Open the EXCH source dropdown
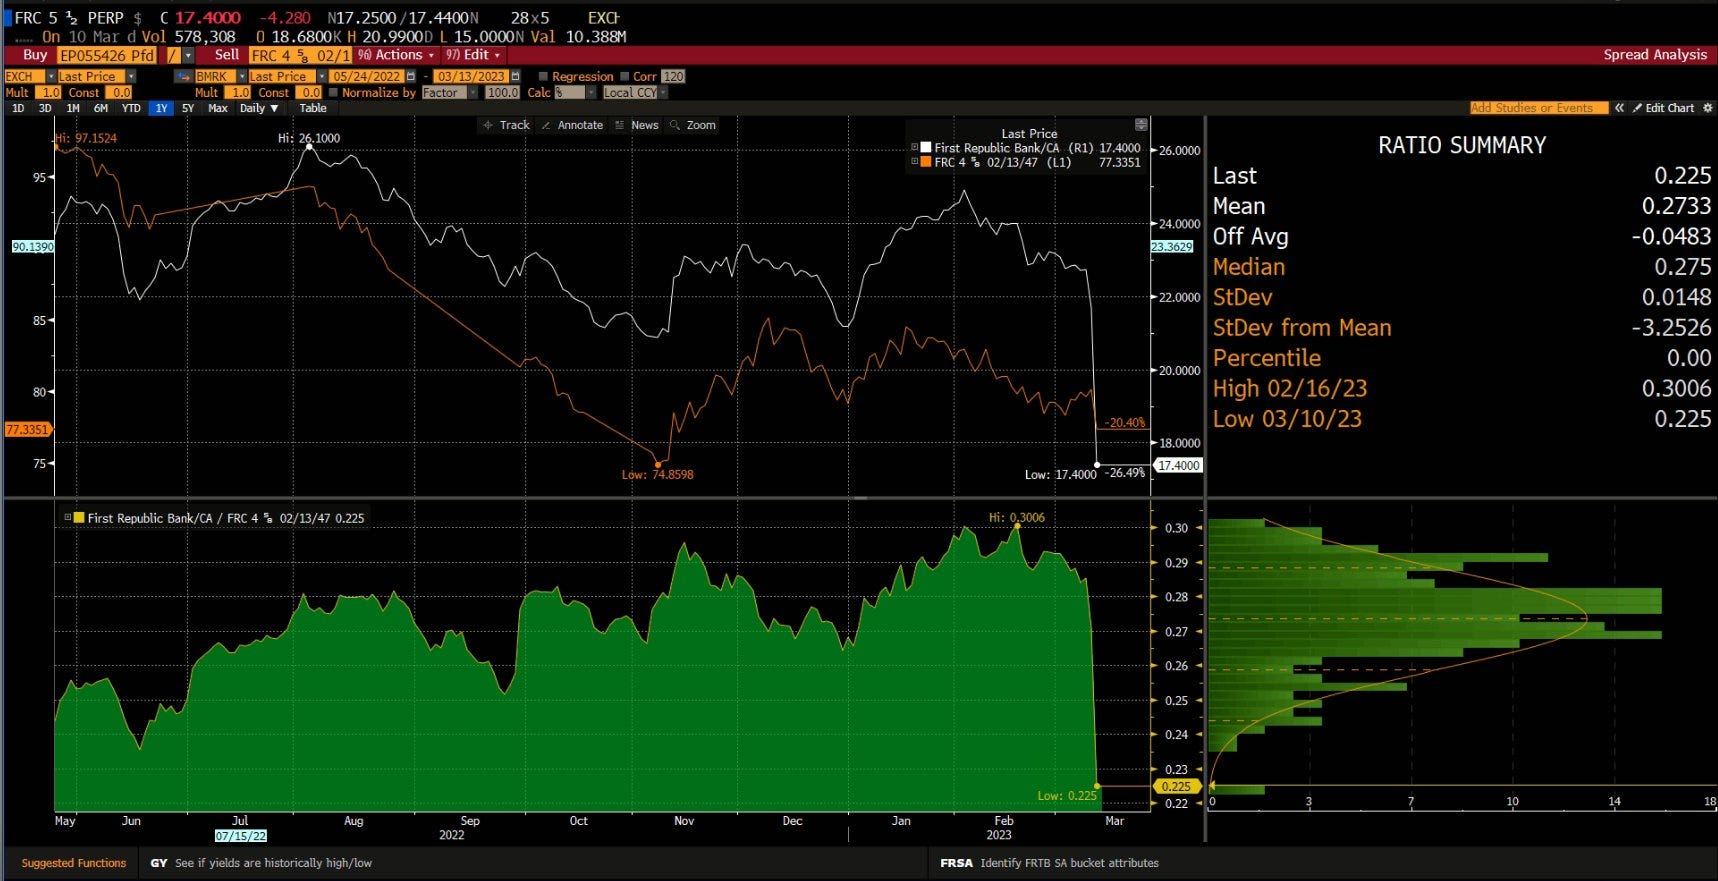 [50, 76]
